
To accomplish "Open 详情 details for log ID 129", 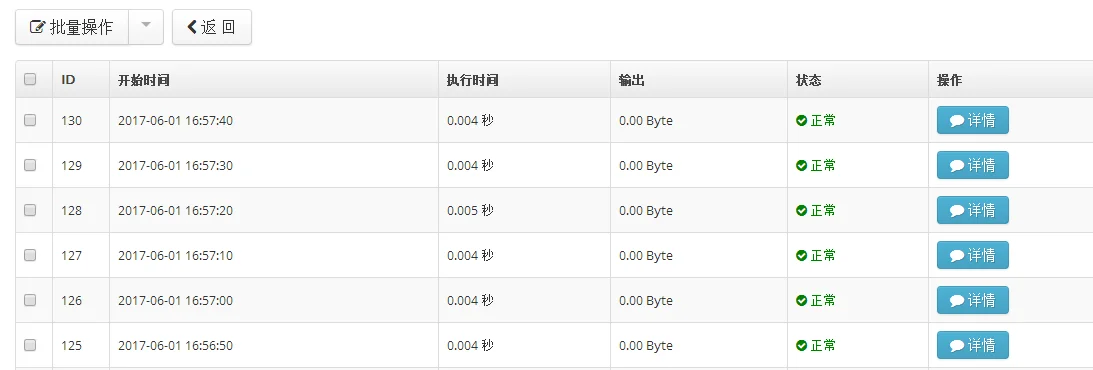I will tap(972, 165).
